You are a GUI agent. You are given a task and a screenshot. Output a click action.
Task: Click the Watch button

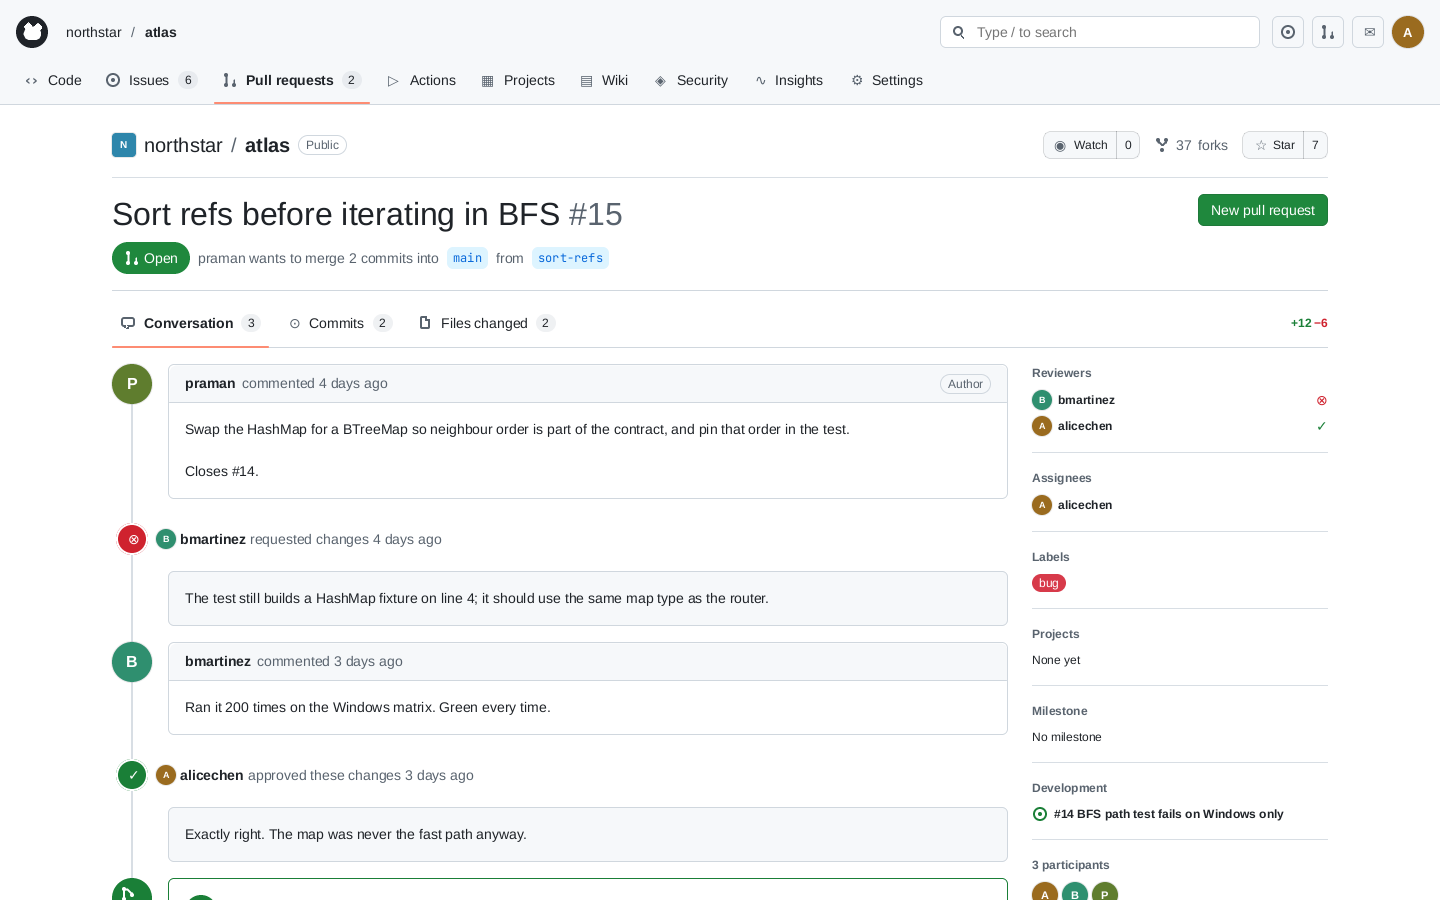[x=1080, y=145]
